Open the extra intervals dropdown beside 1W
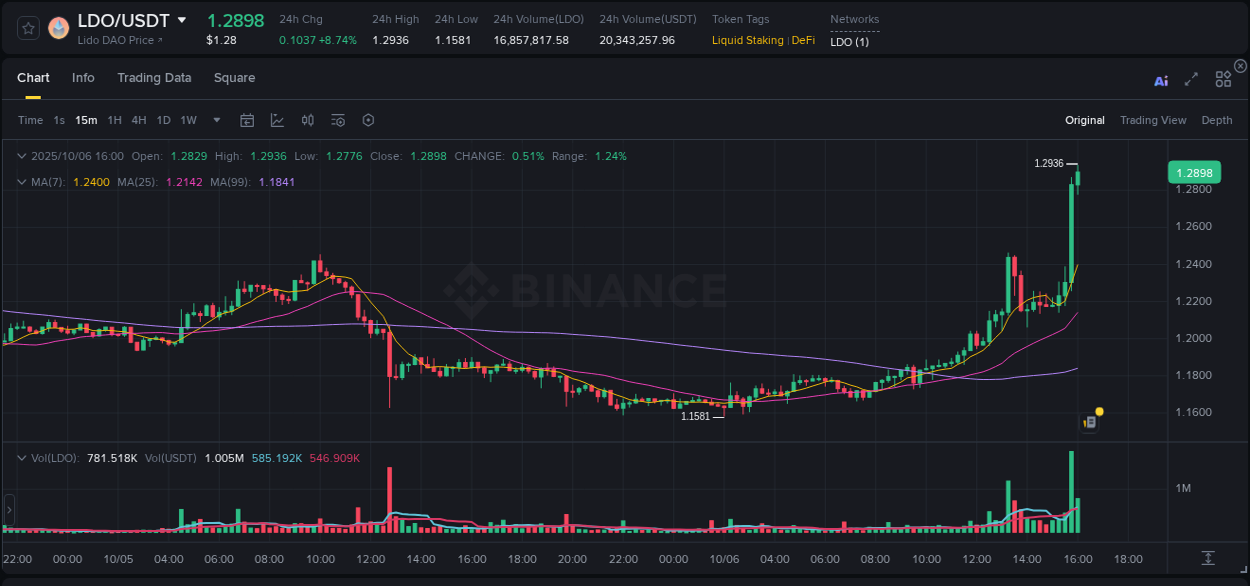 [215, 120]
